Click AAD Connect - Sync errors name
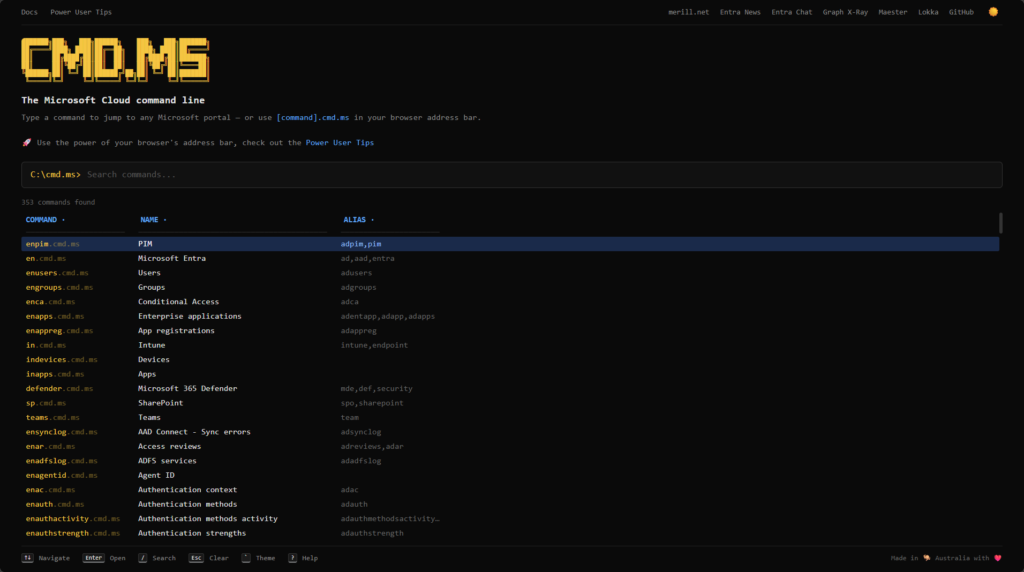 click(x=194, y=432)
